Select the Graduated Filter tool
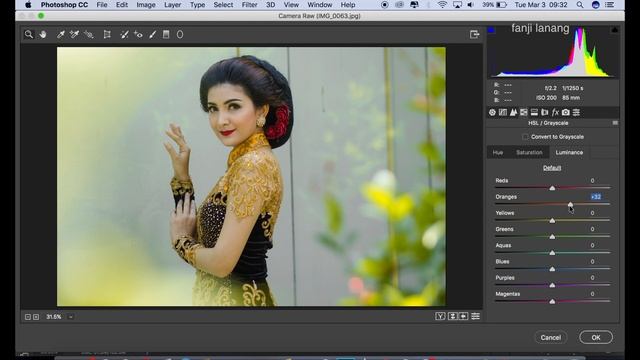 [166, 35]
